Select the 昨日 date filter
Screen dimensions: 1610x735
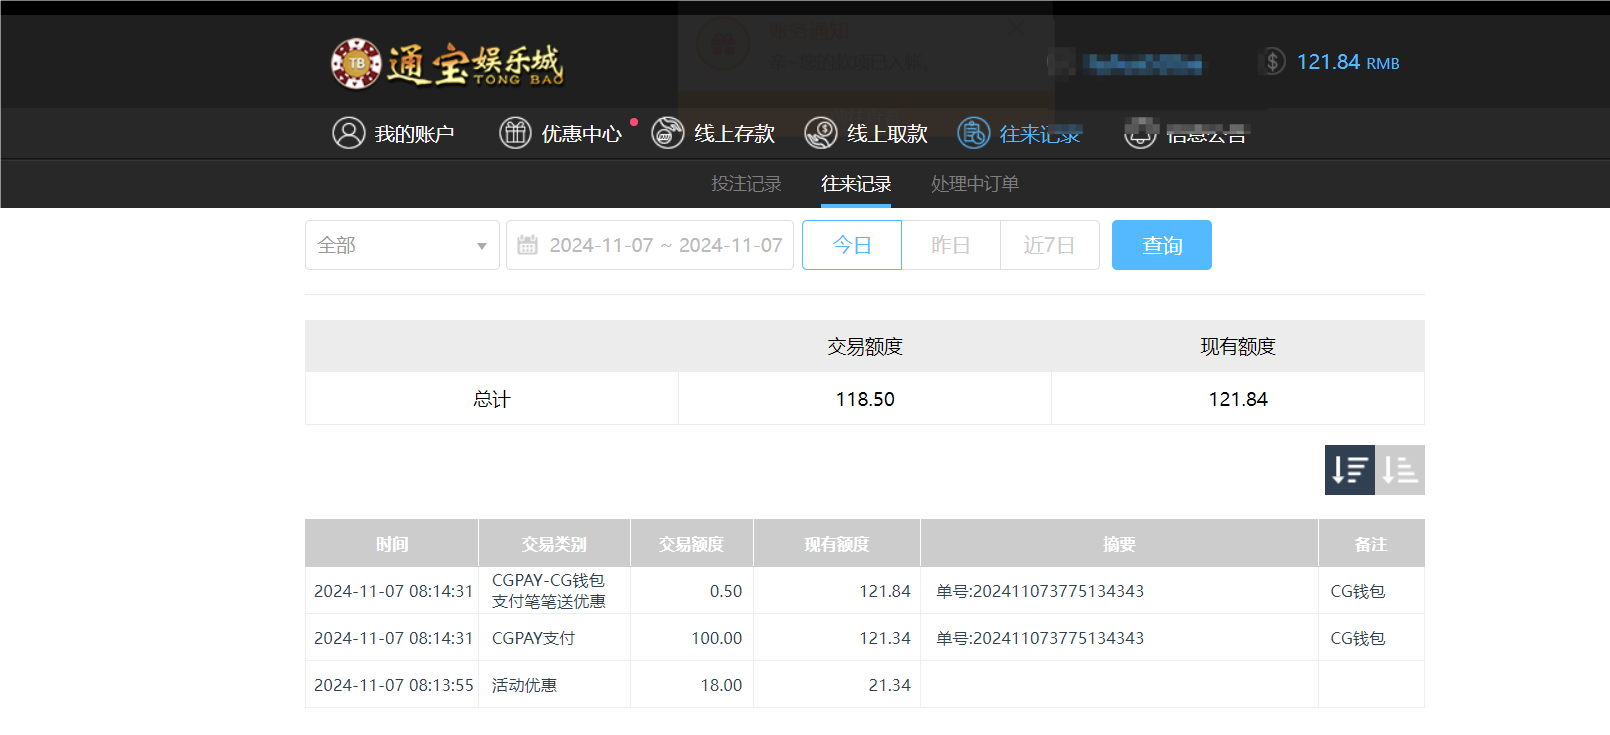coord(950,245)
